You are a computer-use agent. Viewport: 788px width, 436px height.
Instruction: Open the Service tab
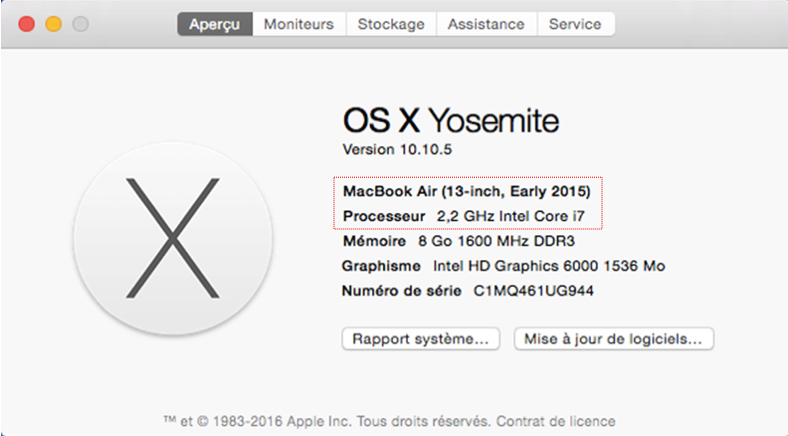coord(575,24)
